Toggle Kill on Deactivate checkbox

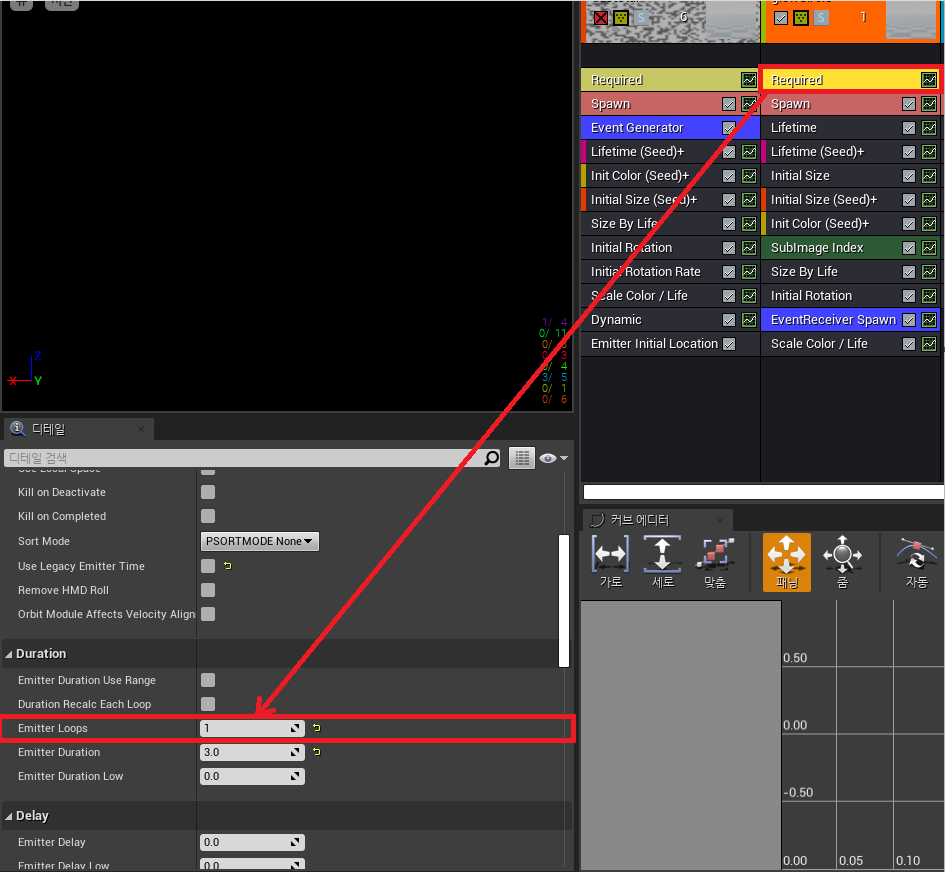click(208, 492)
